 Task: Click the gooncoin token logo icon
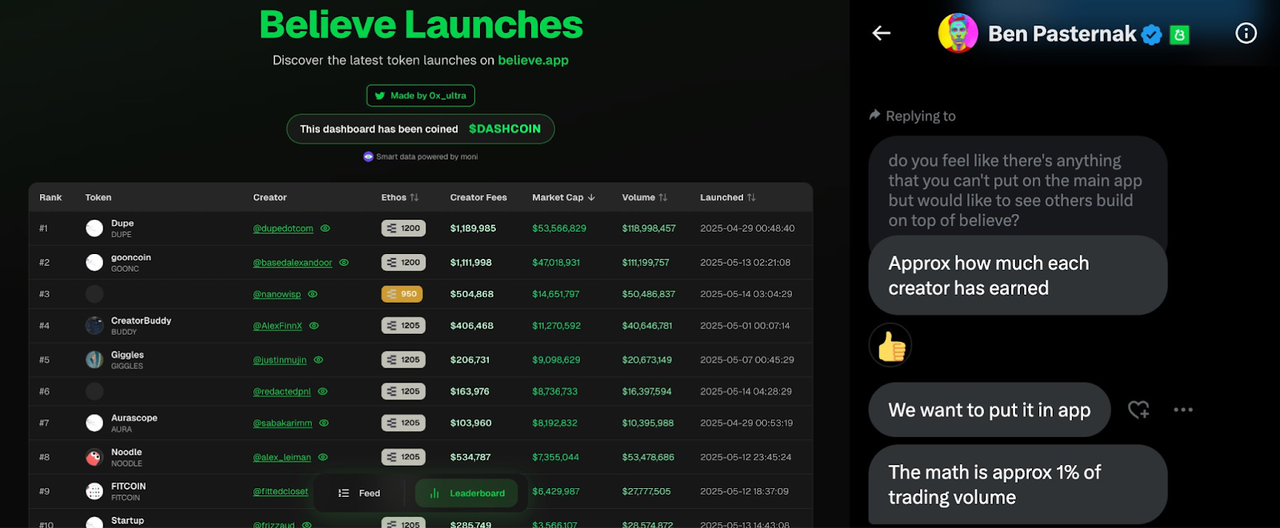[94, 262]
